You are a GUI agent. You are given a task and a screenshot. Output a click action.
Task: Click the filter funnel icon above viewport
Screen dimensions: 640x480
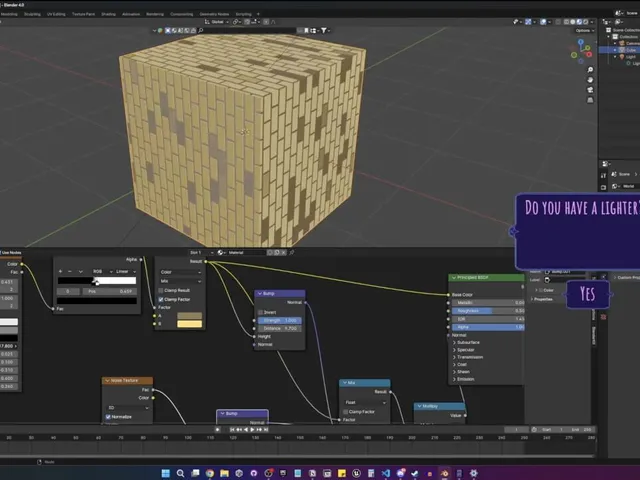pyautogui.click(x=324, y=30)
